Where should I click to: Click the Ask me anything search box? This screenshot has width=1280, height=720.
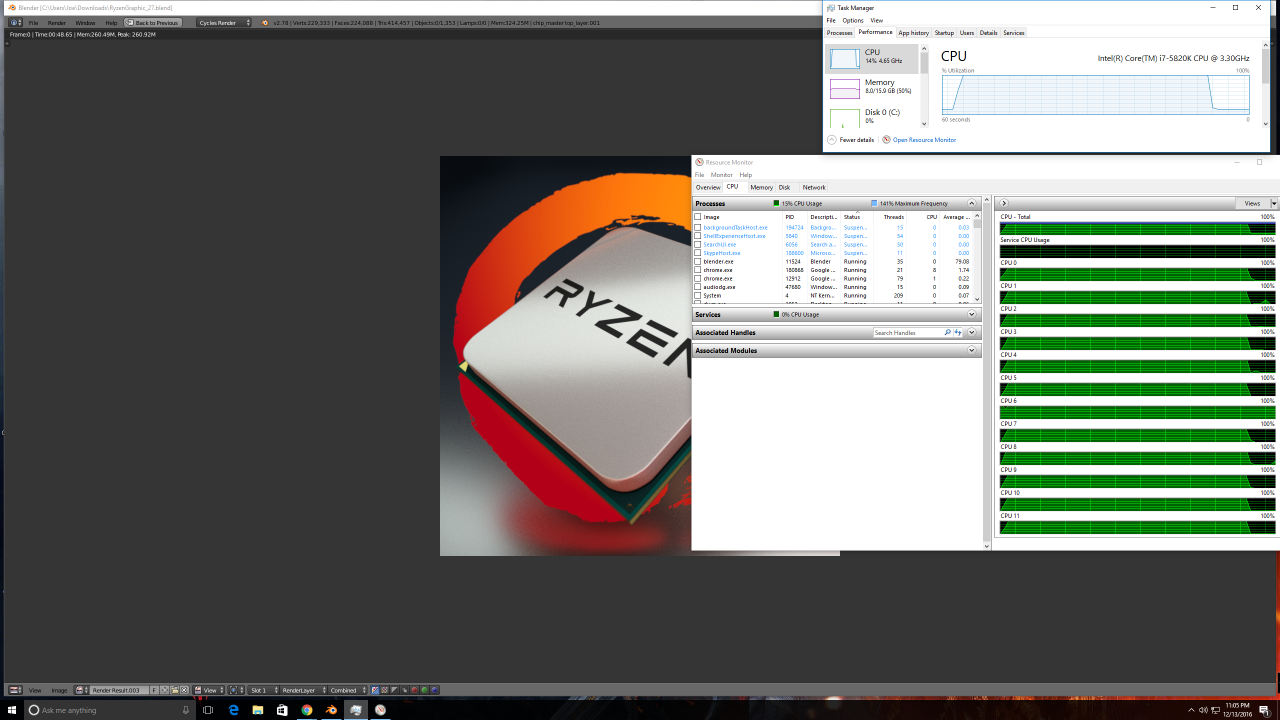(x=108, y=710)
